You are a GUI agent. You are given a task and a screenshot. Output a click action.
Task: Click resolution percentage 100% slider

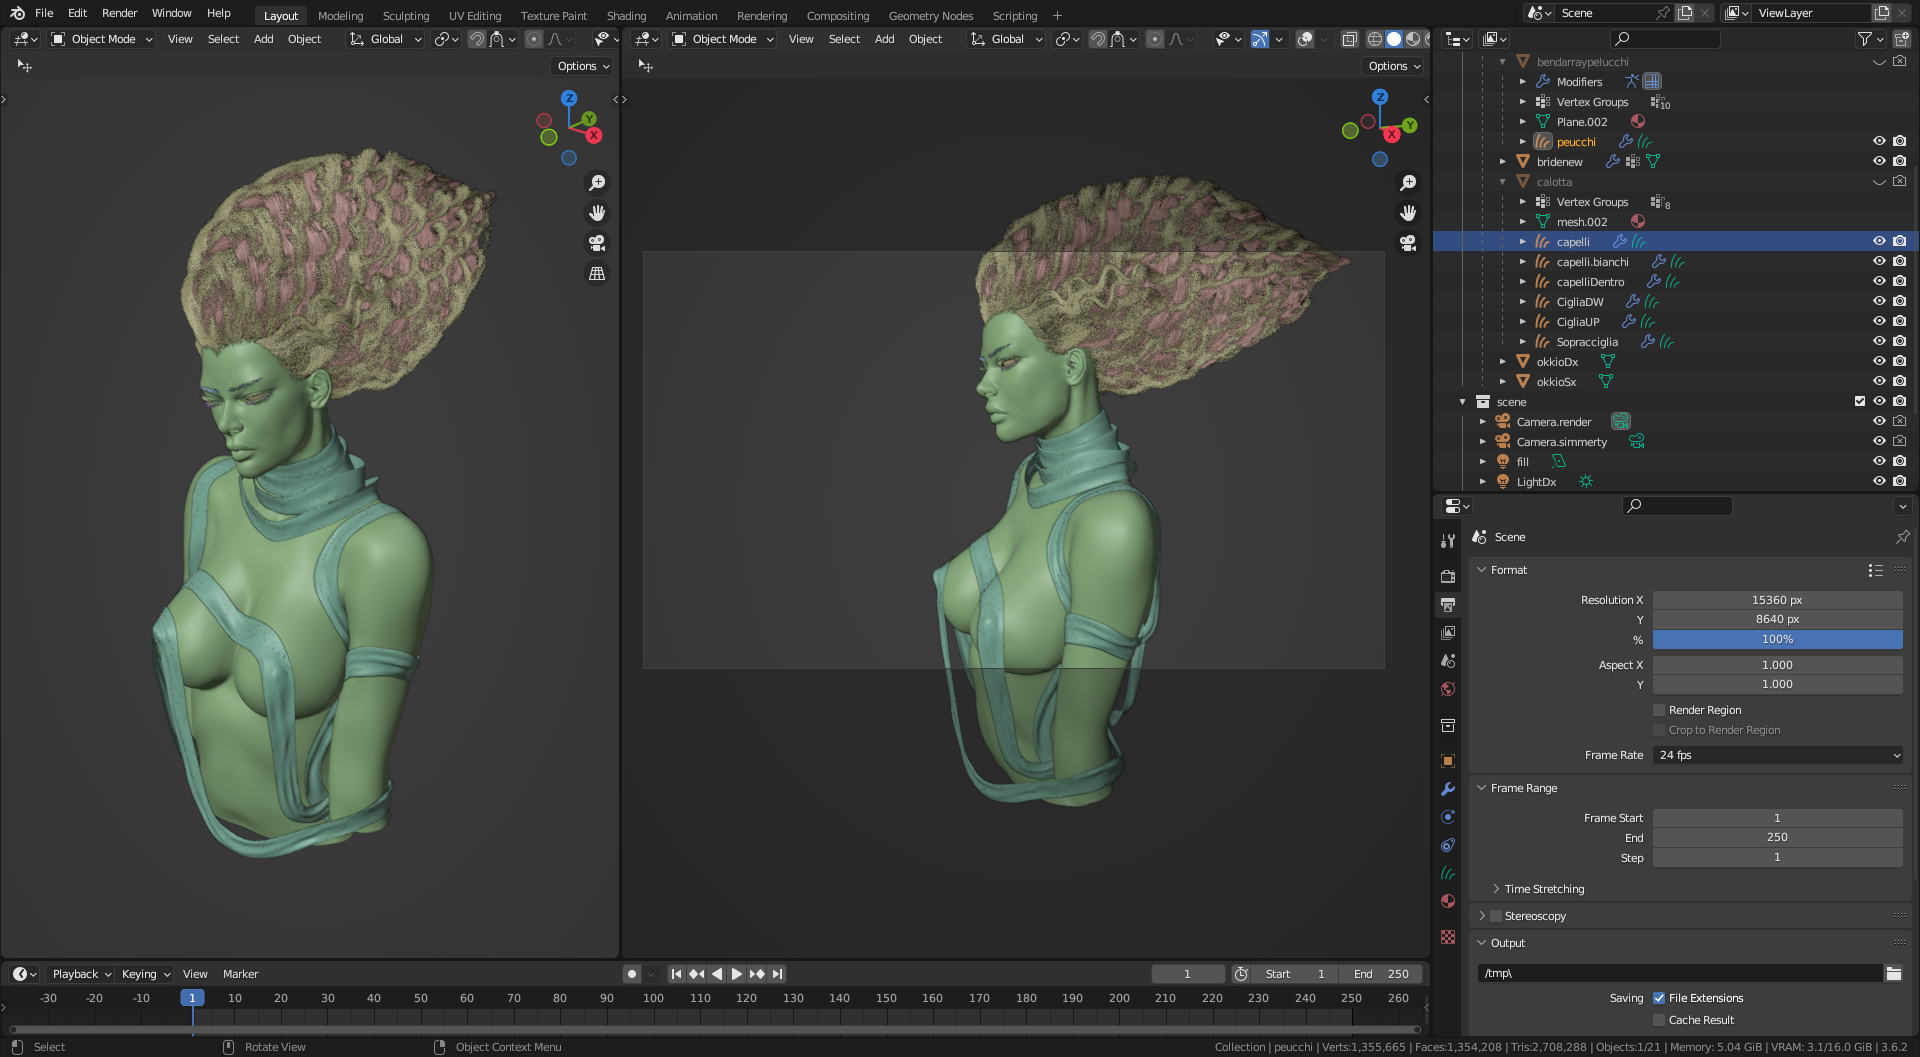[1777, 639]
